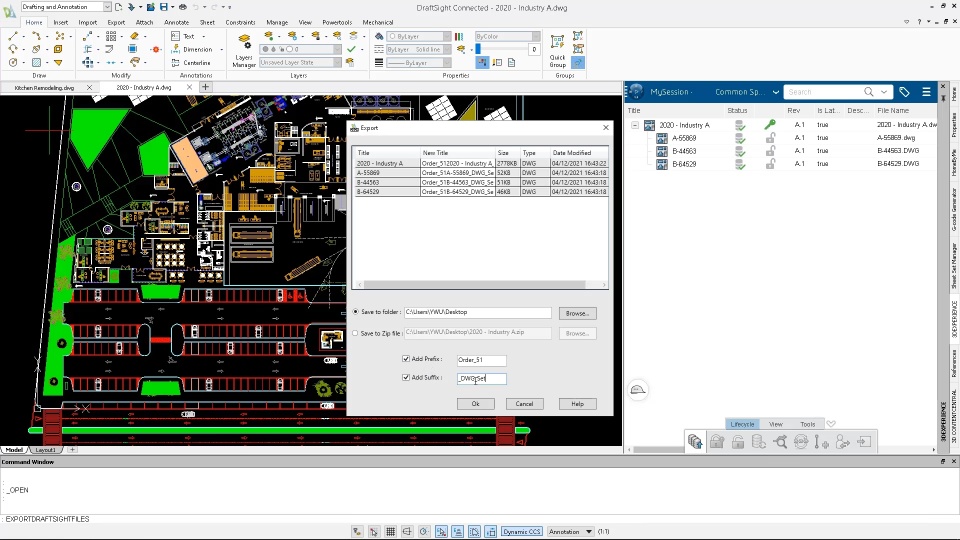This screenshot has width=960, height=540.
Task: Toggle Grid display in status bar
Action: [x=390, y=531]
